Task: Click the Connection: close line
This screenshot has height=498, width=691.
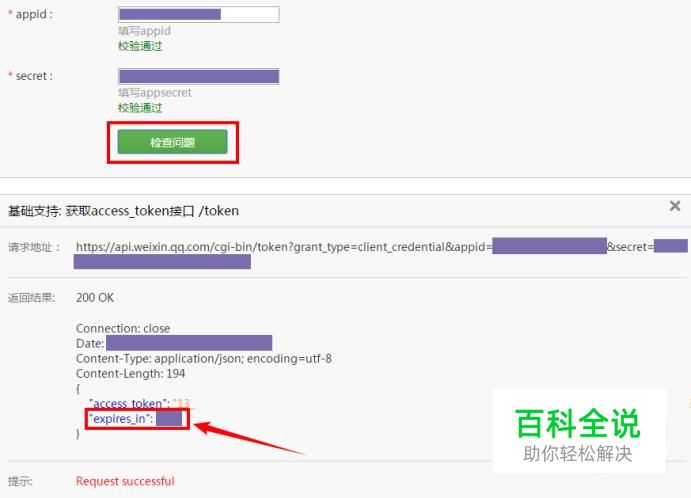Action: click(x=123, y=328)
